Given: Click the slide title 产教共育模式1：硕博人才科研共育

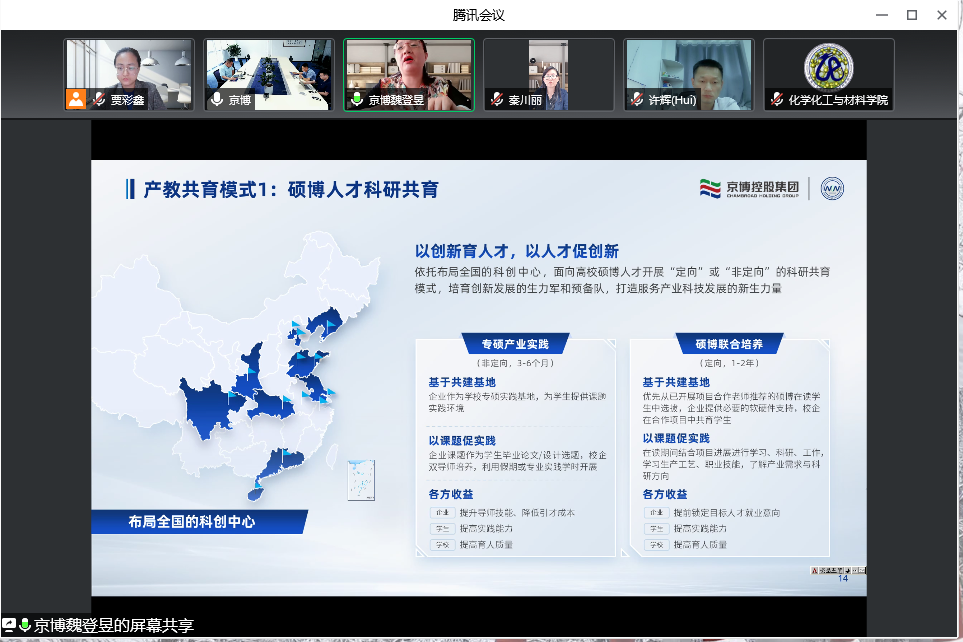Looking at the screenshot, I should pos(291,189).
